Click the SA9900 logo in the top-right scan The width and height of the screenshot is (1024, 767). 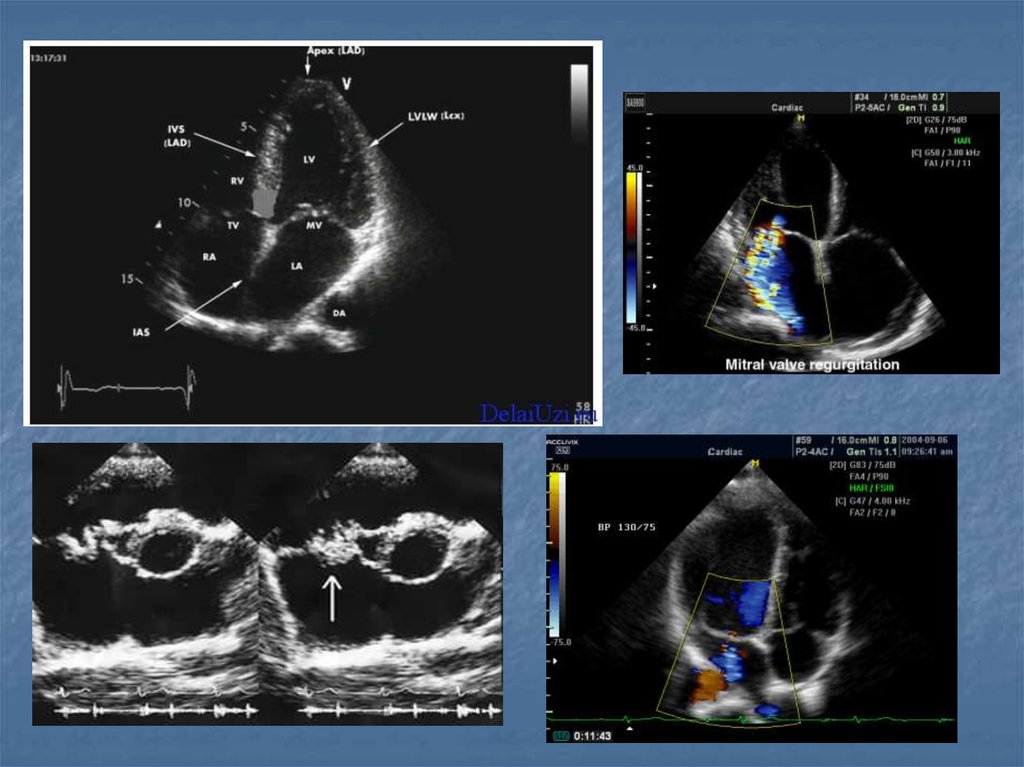[x=635, y=102]
